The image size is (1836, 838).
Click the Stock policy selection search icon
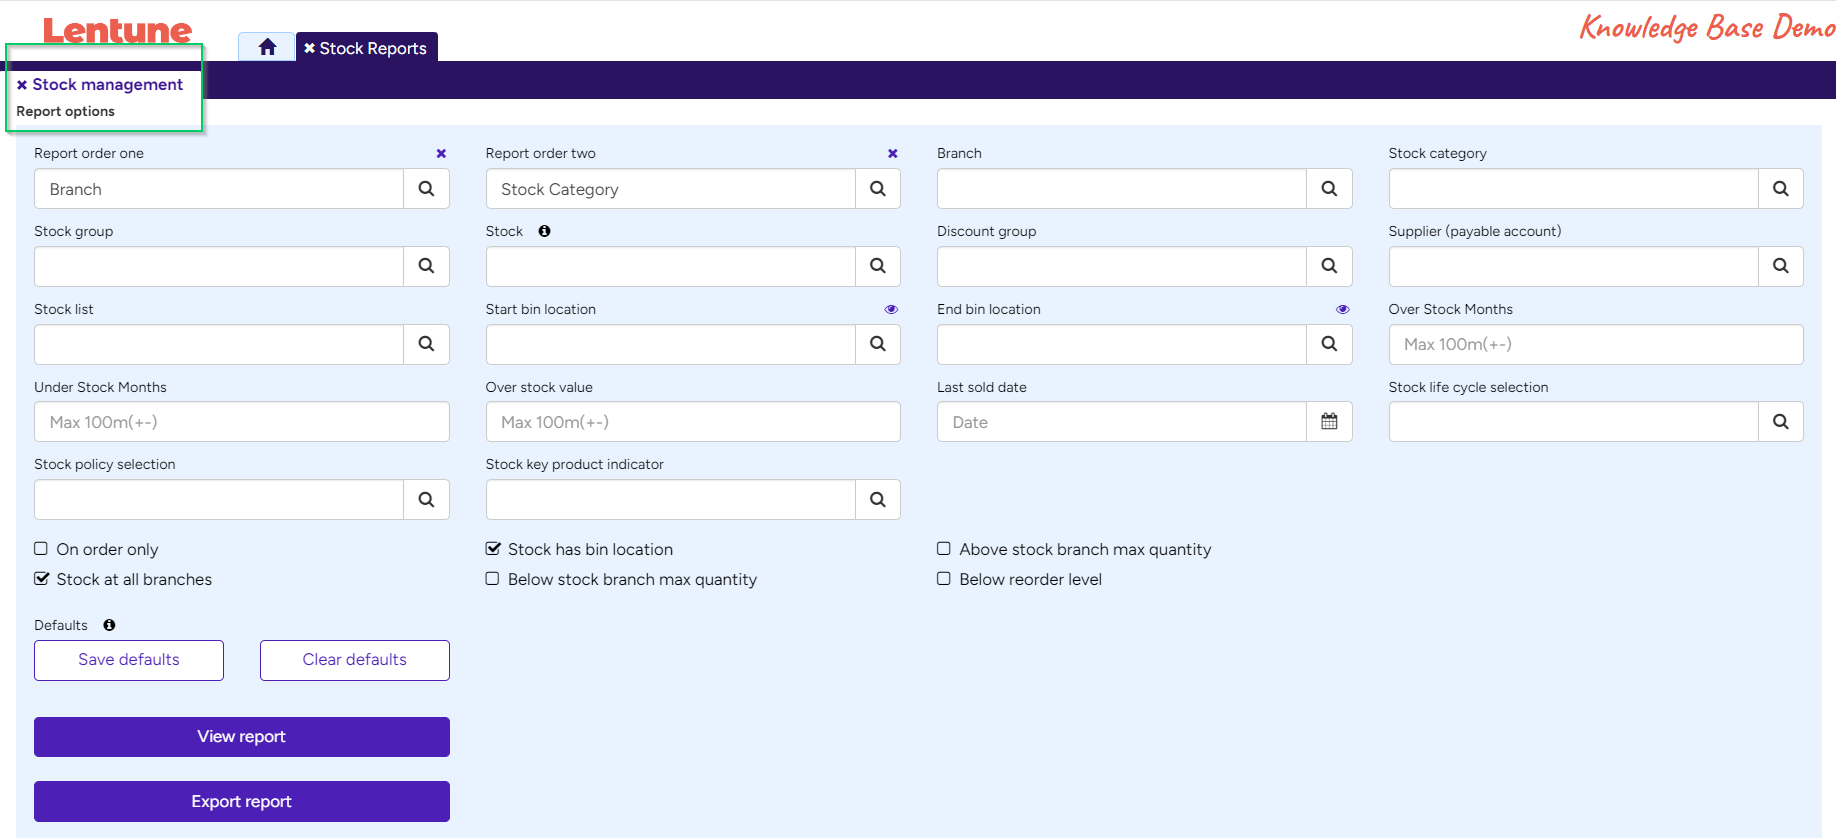pos(427,500)
